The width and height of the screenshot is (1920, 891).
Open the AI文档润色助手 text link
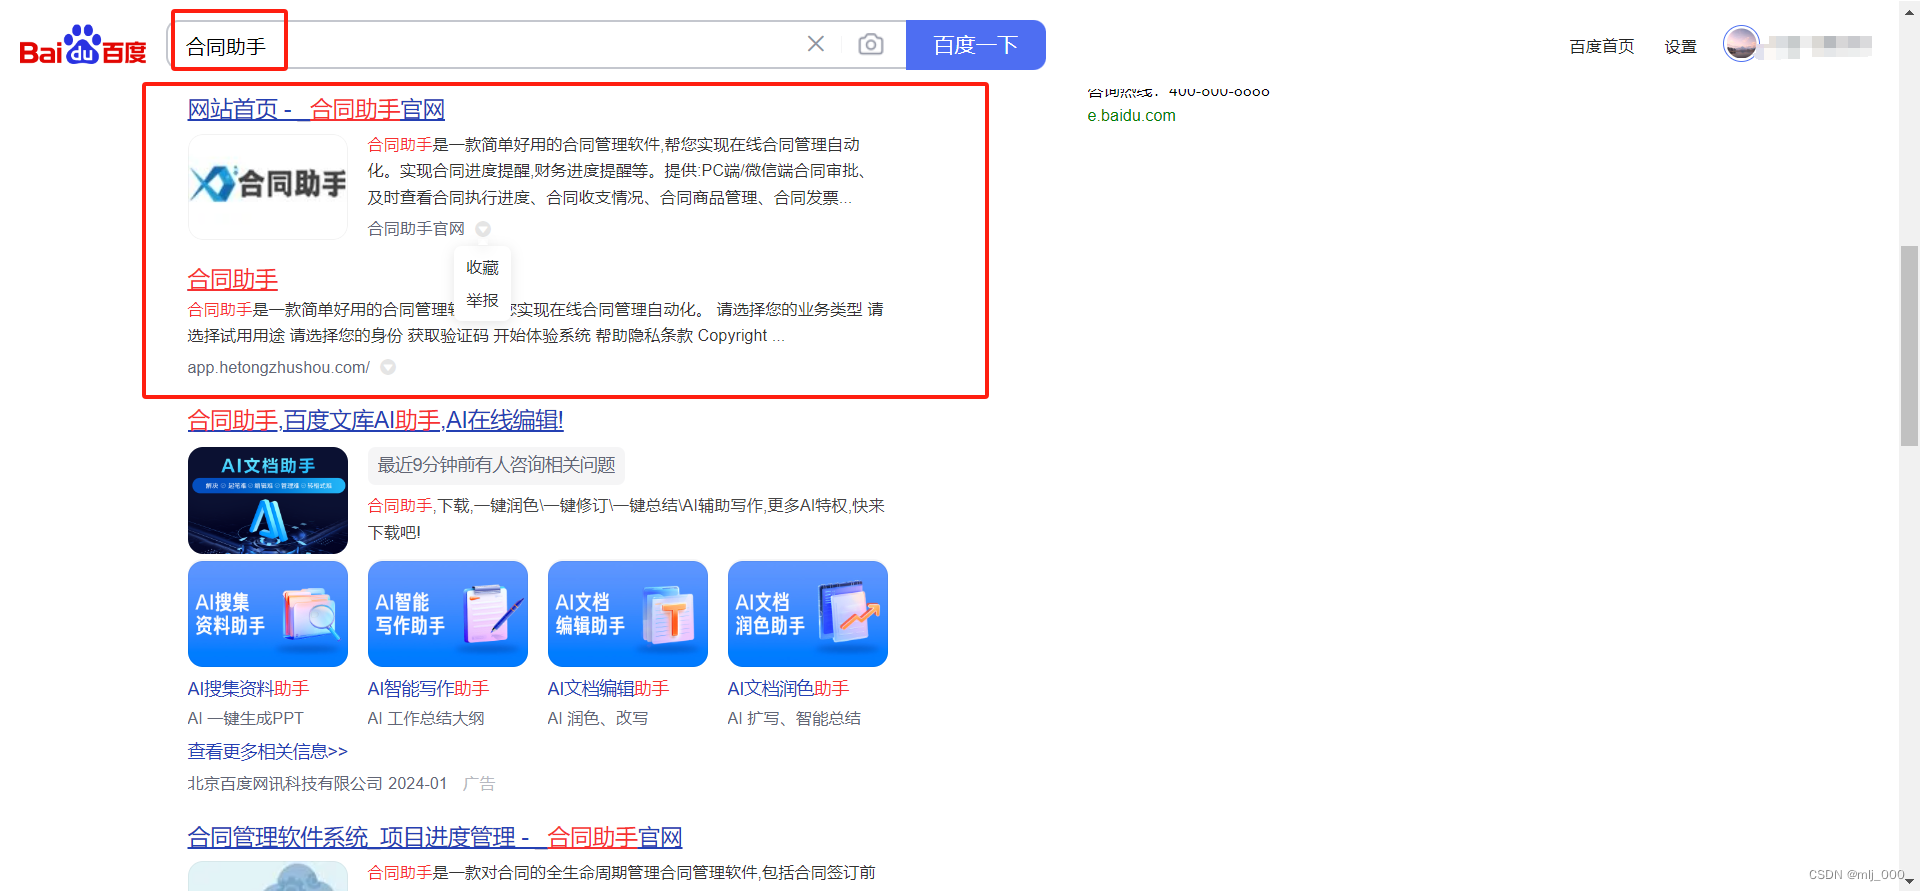coord(789,688)
